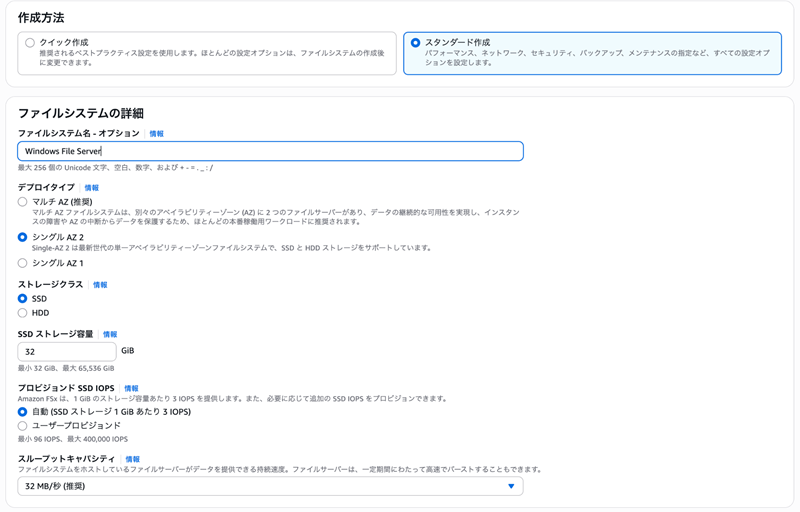Click the スタンダード作成 card description text
800x512 pixels.
pos(596,57)
